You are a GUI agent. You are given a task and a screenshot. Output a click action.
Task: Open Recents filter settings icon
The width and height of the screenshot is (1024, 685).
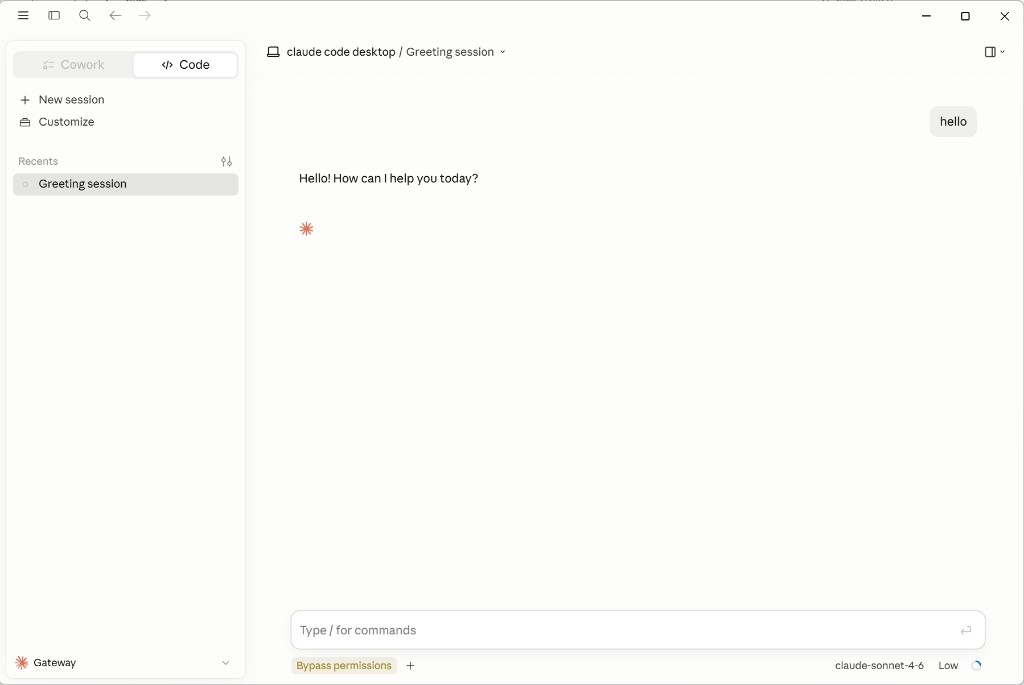click(227, 161)
